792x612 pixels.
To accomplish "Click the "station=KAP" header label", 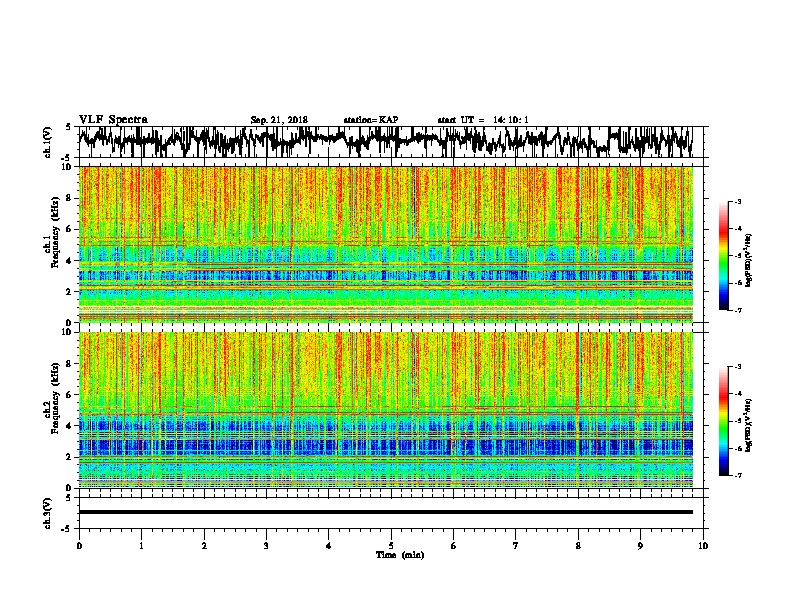I will [x=371, y=120].
